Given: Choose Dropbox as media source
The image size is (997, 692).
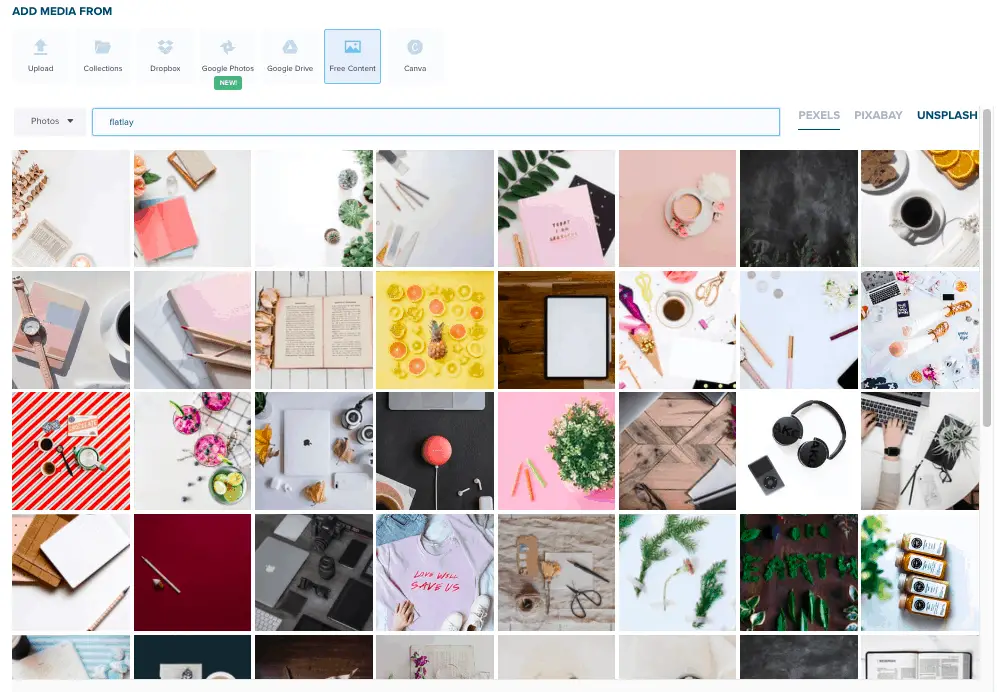Looking at the screenshot, I should 165,56.
